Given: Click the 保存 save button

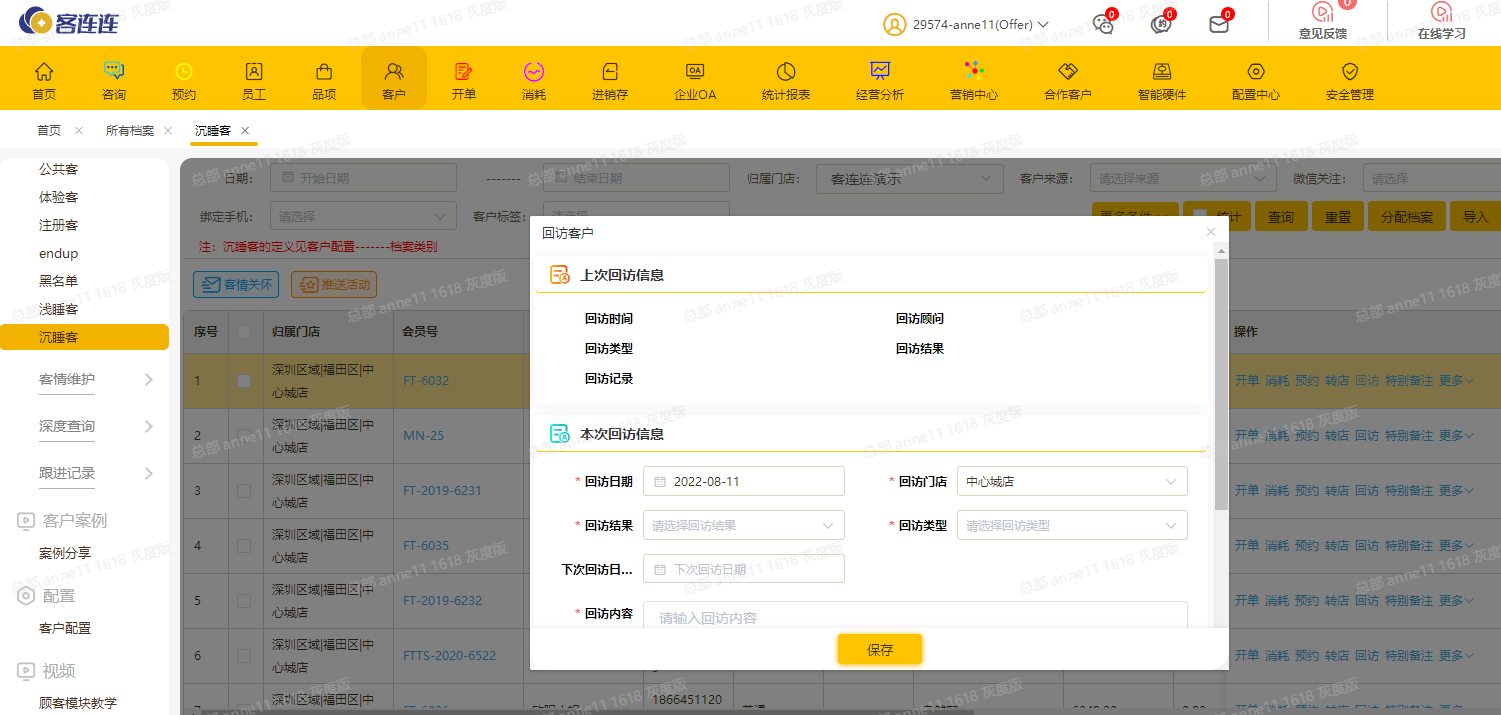Looking at the screenshot, I should (x=879, y=650).
